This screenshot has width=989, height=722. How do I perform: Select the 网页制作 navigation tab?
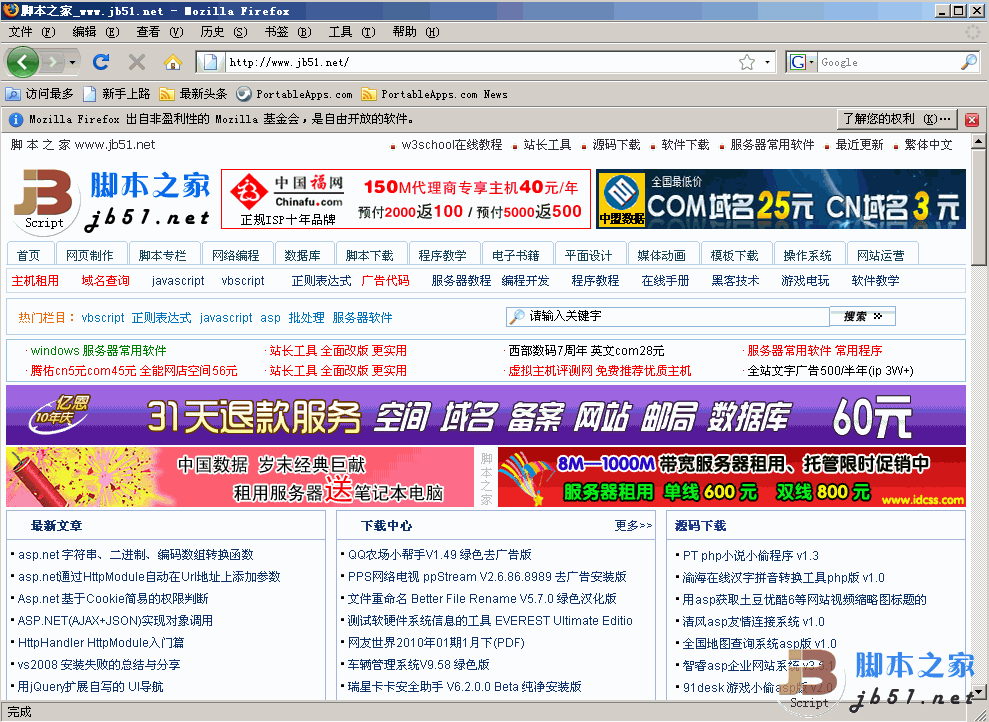point(90,255)
